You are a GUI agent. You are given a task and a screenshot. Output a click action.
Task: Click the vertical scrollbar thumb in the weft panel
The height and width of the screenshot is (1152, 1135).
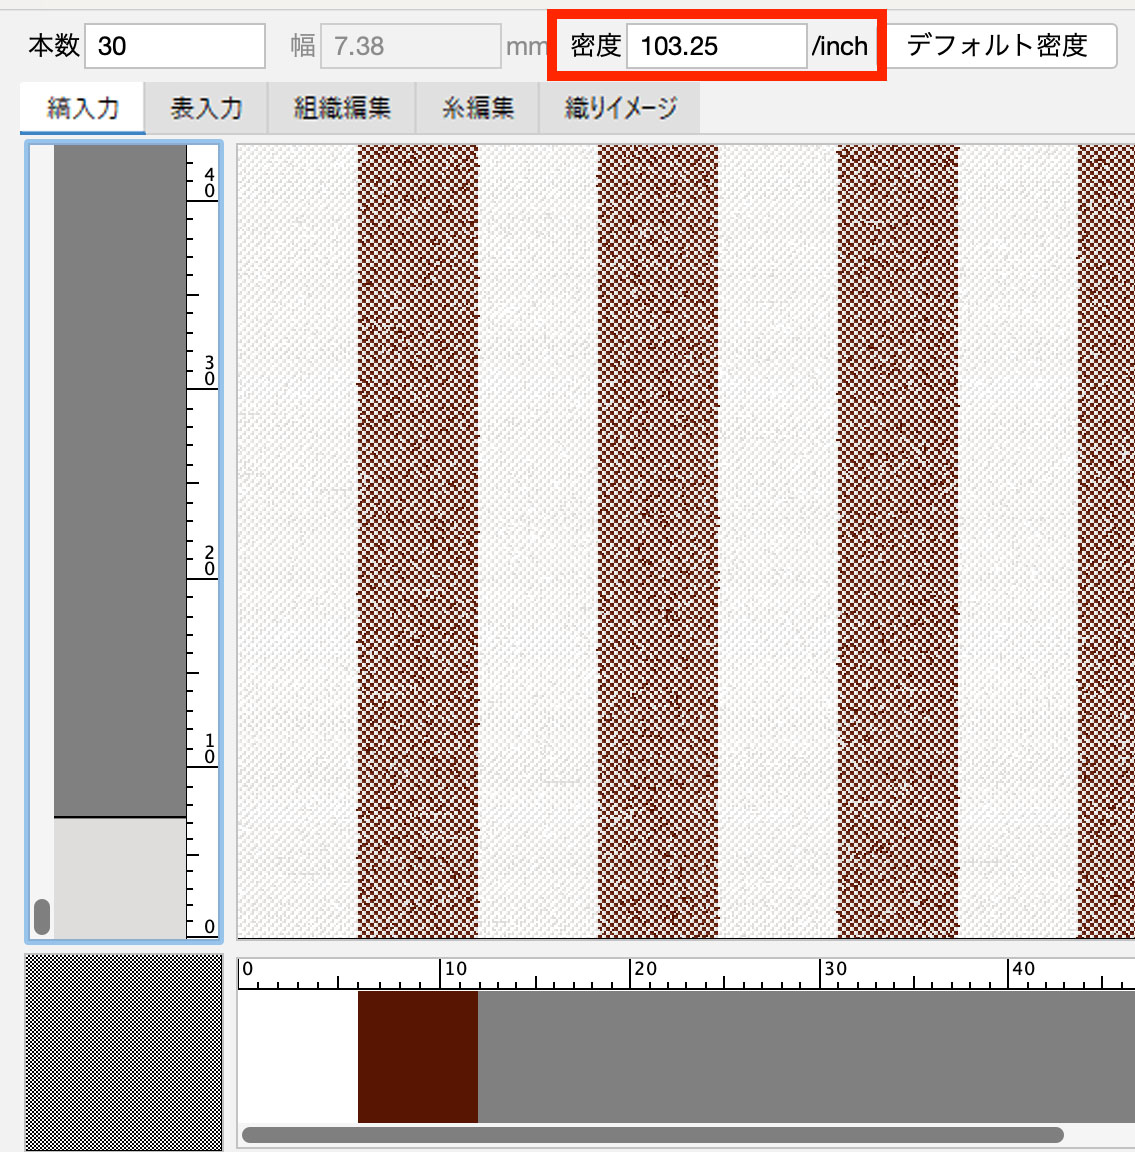coord(42,916)
